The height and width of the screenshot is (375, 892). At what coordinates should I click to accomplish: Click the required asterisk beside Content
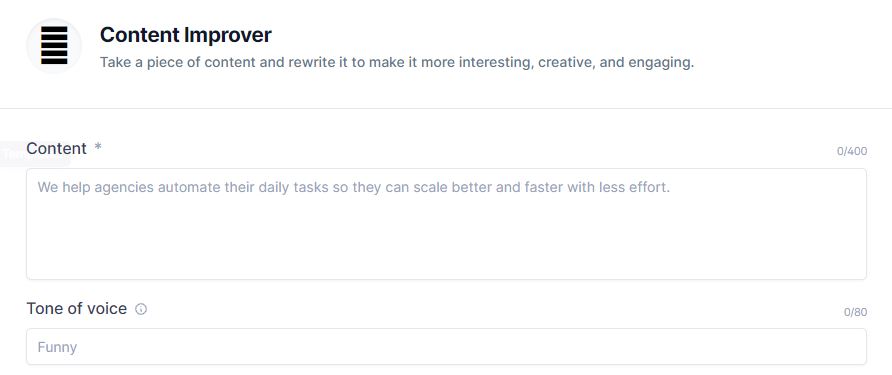[98, 147]
